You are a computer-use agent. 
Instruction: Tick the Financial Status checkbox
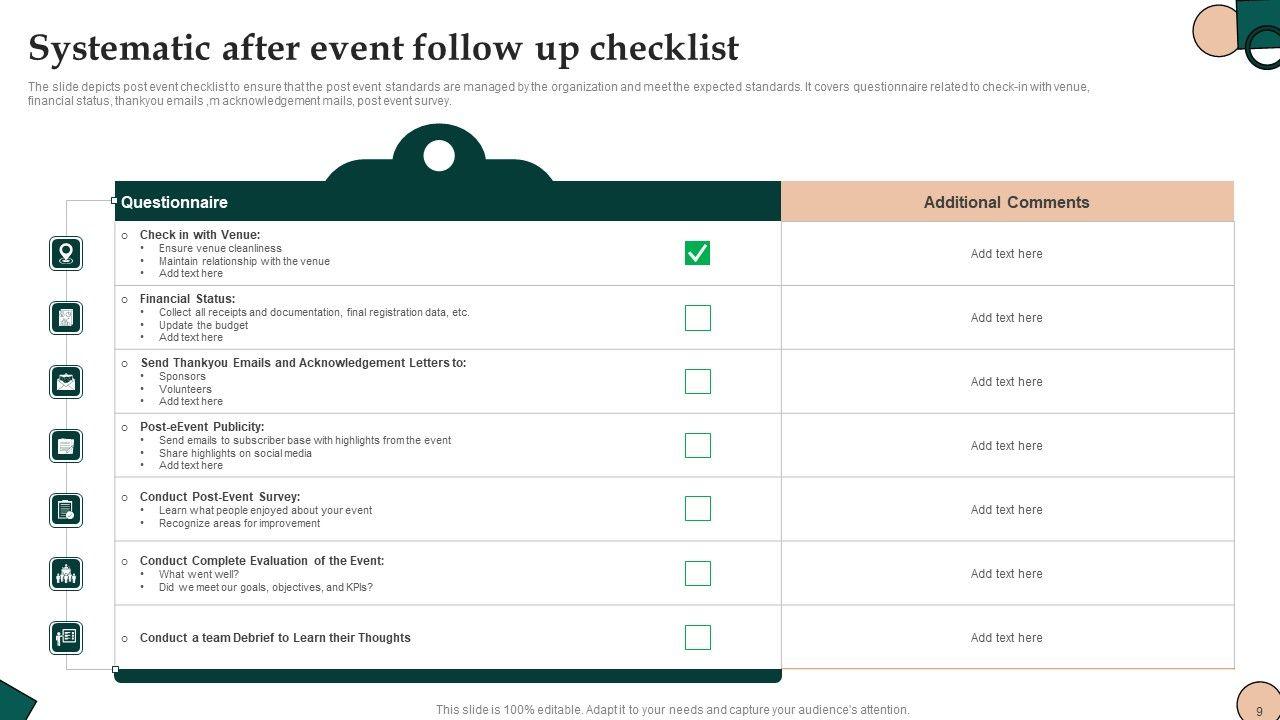(x=697, y=318)
